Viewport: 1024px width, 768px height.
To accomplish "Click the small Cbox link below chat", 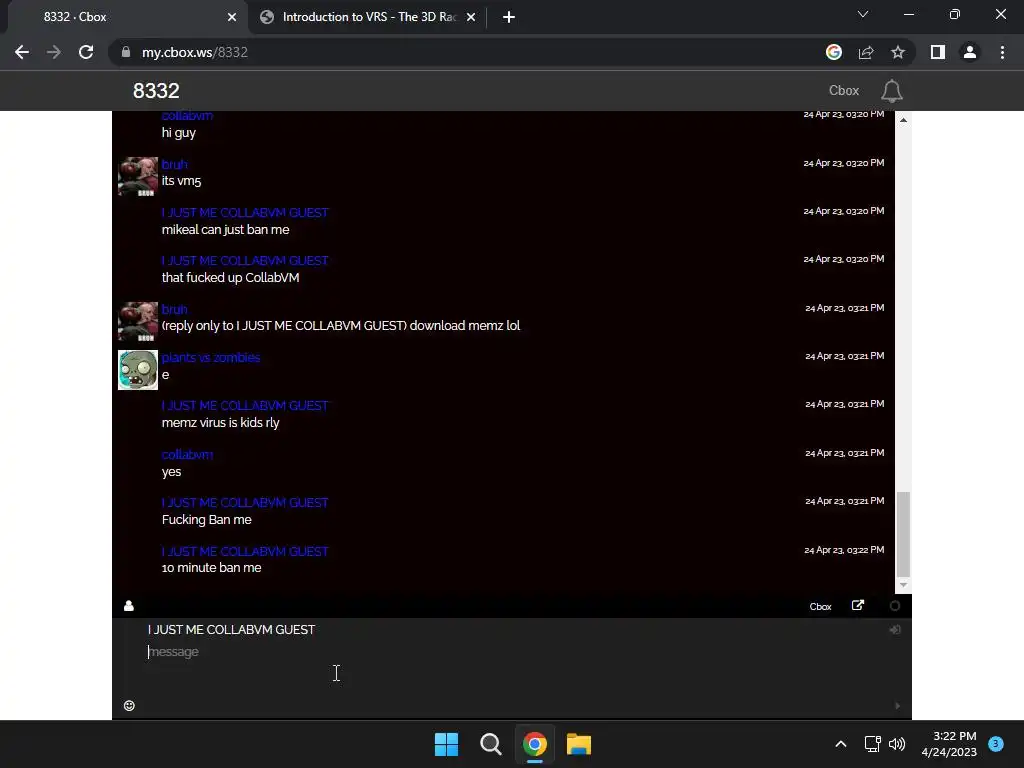I will coord(820,607).
